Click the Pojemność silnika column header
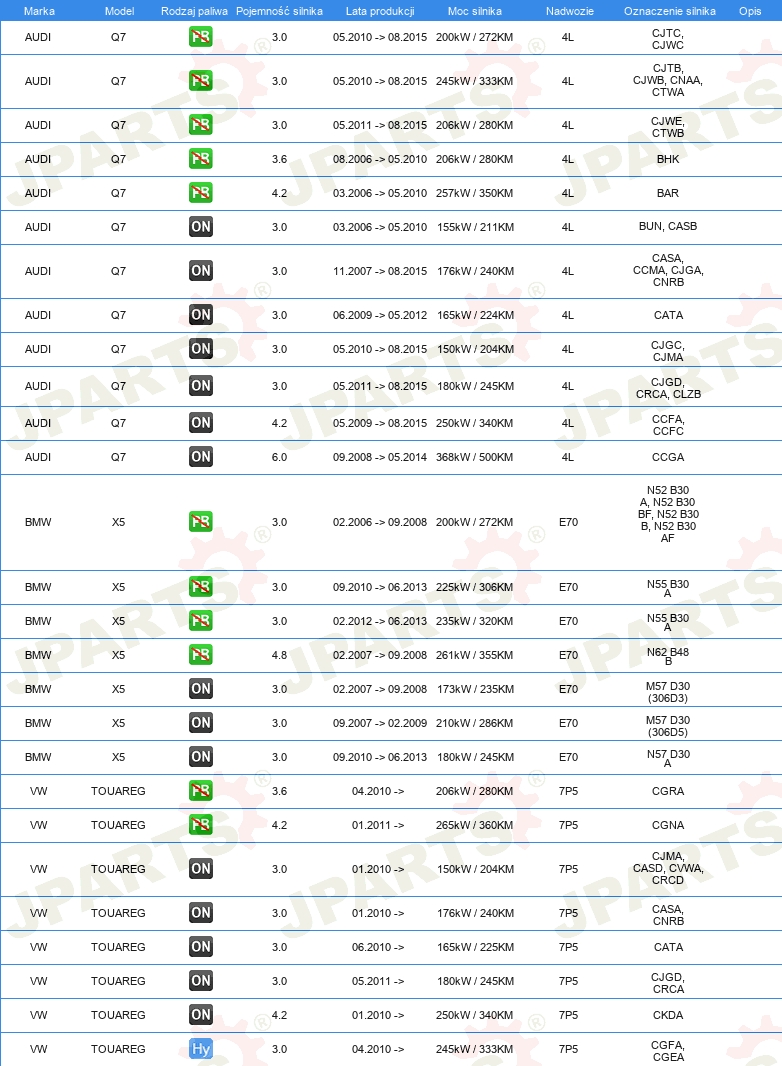Screen dimensions: 782x1066 (279, 11)
